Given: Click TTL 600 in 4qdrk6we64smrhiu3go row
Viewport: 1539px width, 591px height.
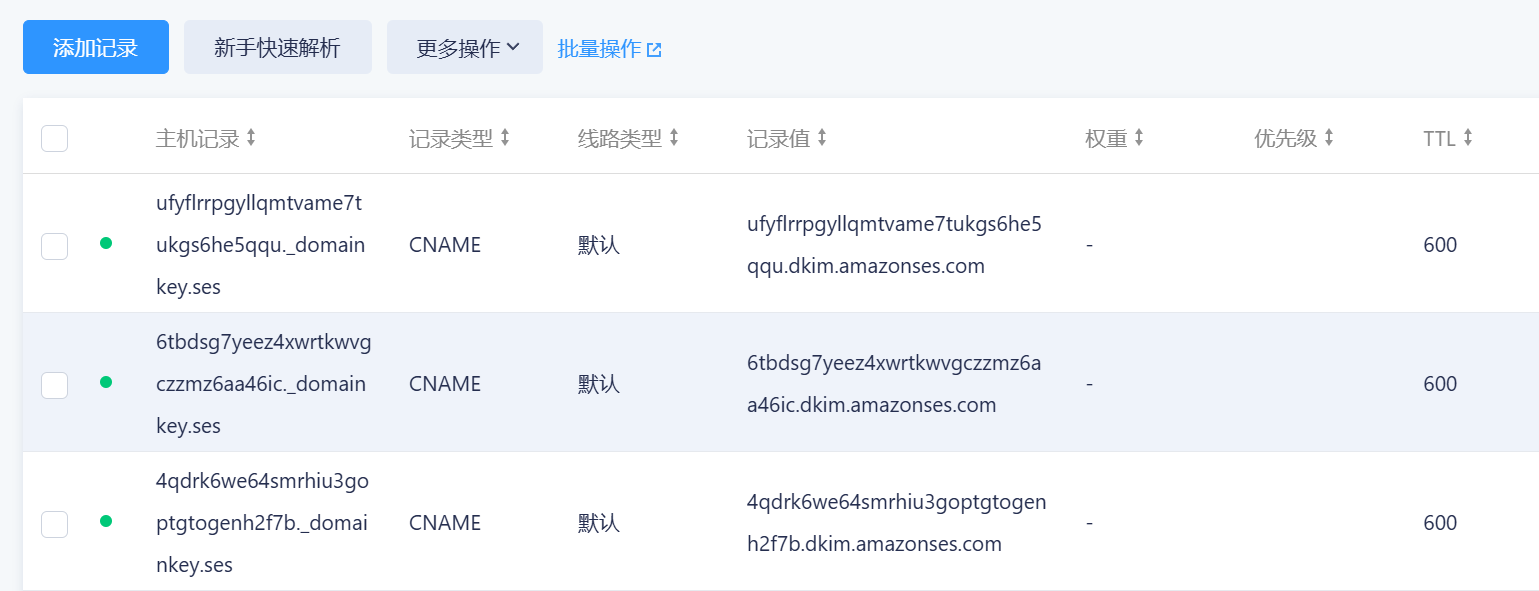Looking at the screenshot, I should coord(1440,523).
